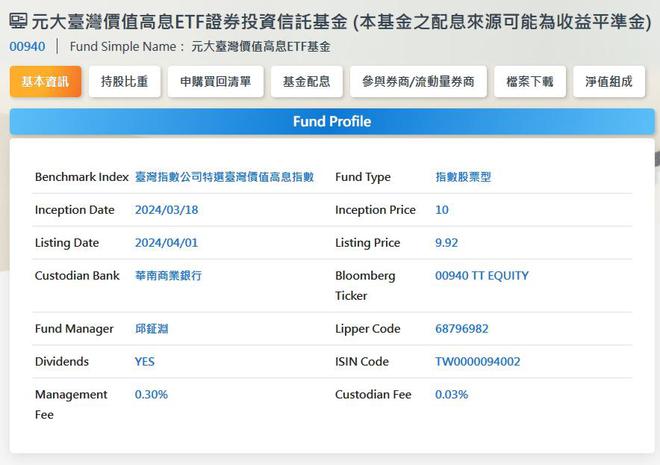Click the Custodian Fee label
The width and height of the screenshot is (660, 465).
(373, 394)
